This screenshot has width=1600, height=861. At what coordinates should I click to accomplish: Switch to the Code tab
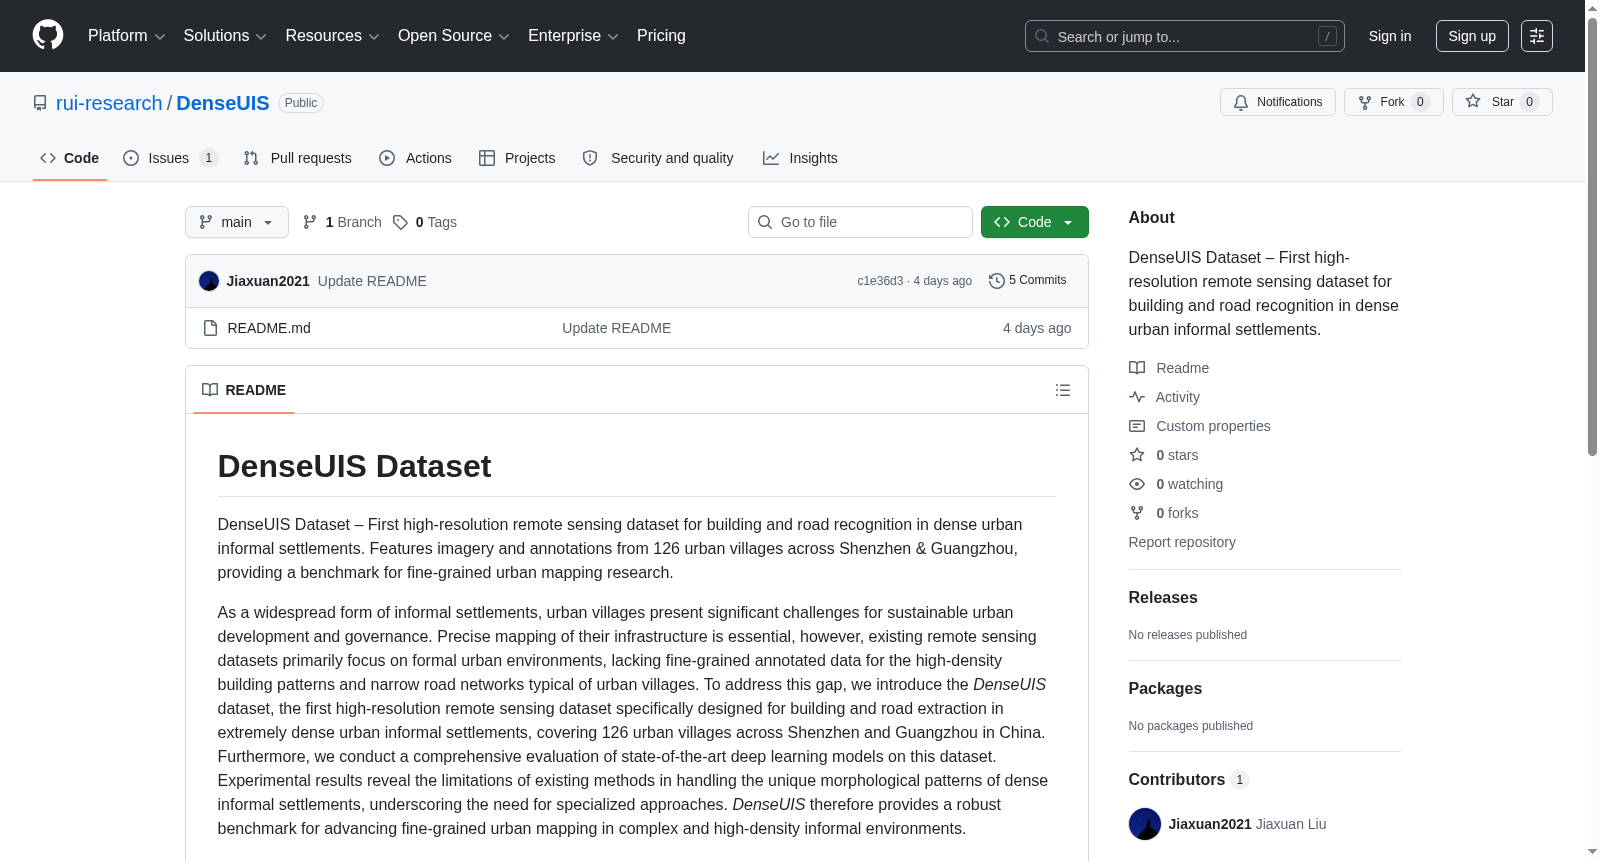coord(70,158)
